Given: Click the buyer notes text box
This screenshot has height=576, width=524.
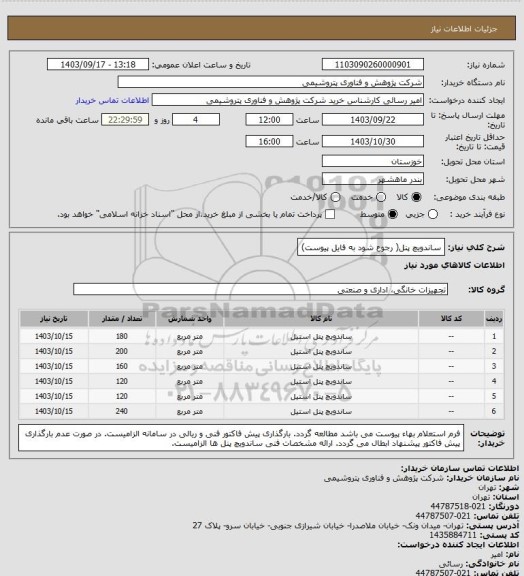Looking at the screenshot, I should click(x=241, y=438).
